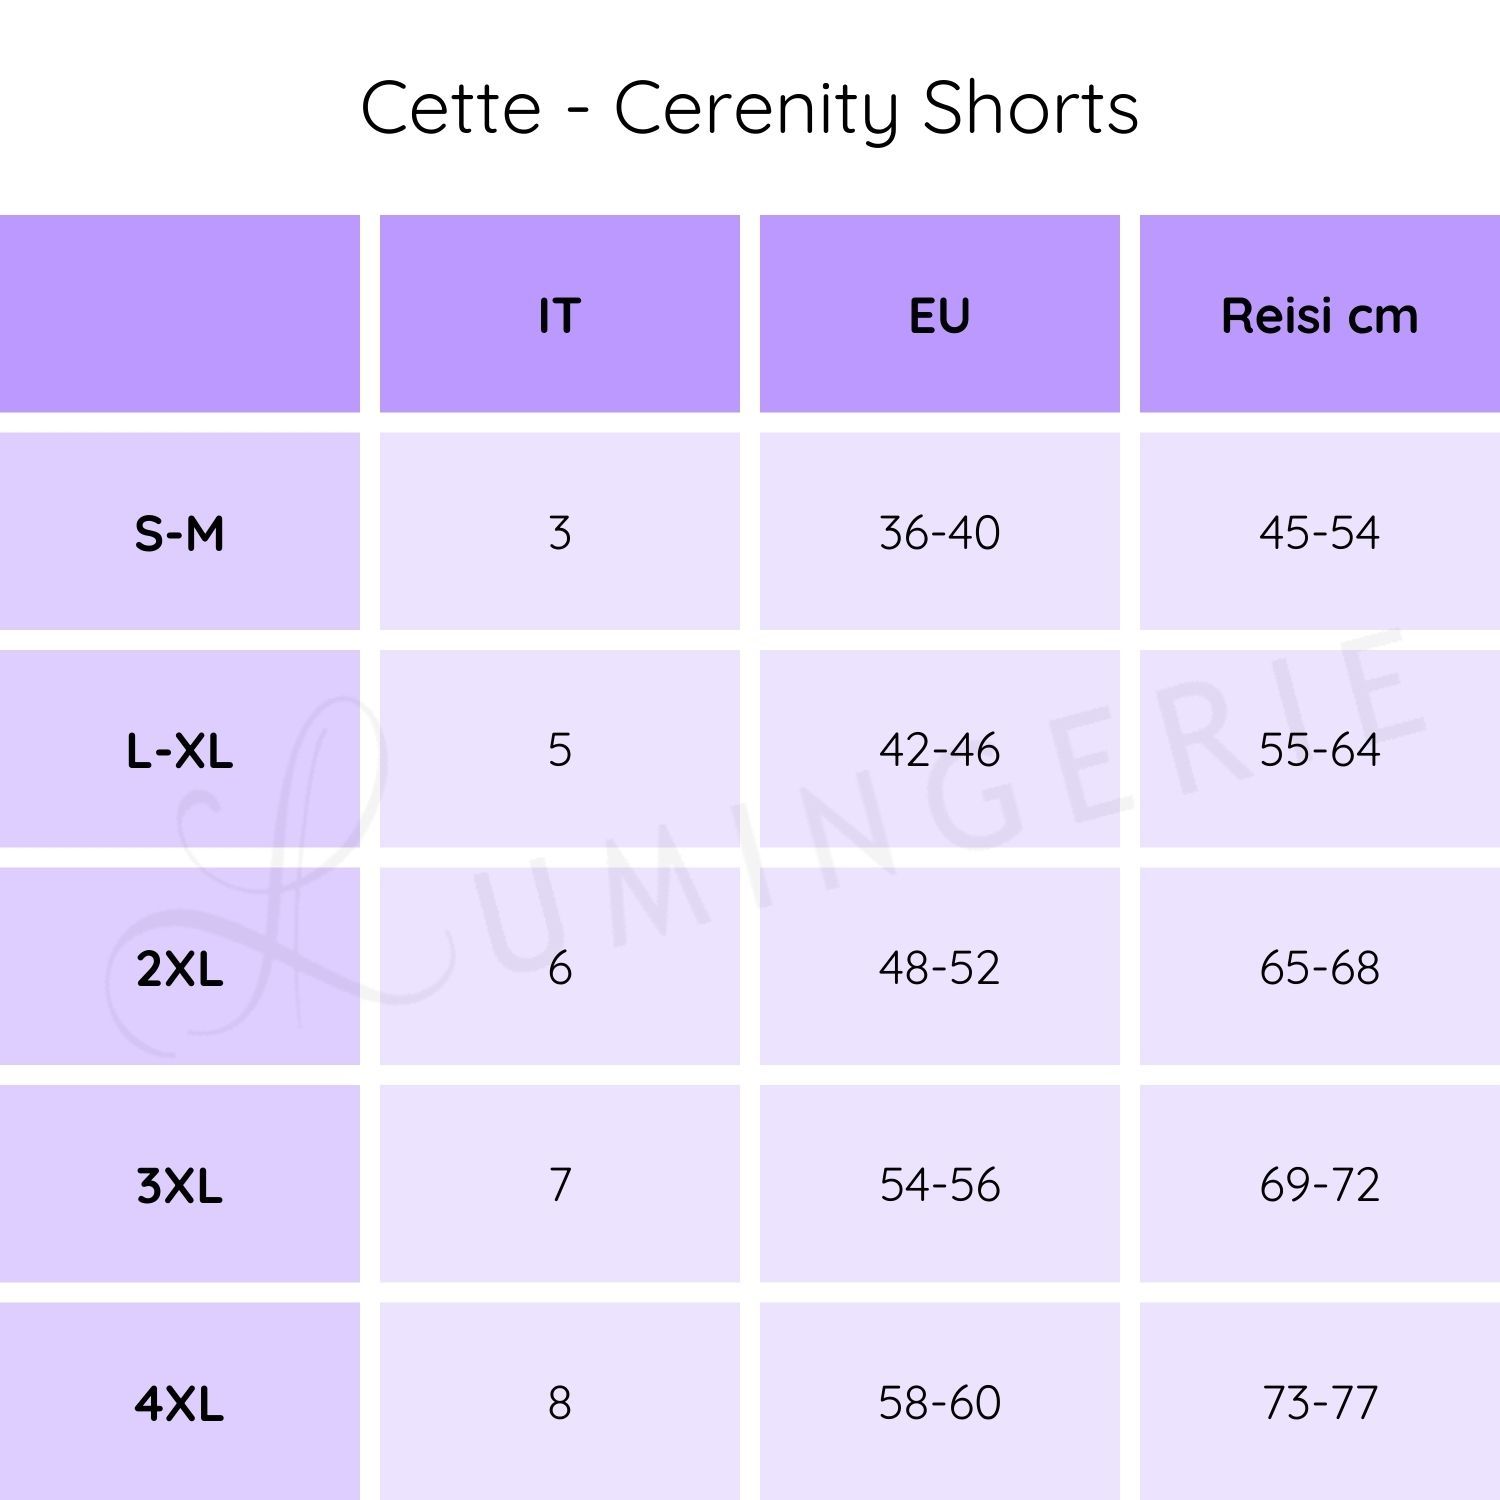
Task: Select the S-M size row label
Action: click(x=179, y=533)
